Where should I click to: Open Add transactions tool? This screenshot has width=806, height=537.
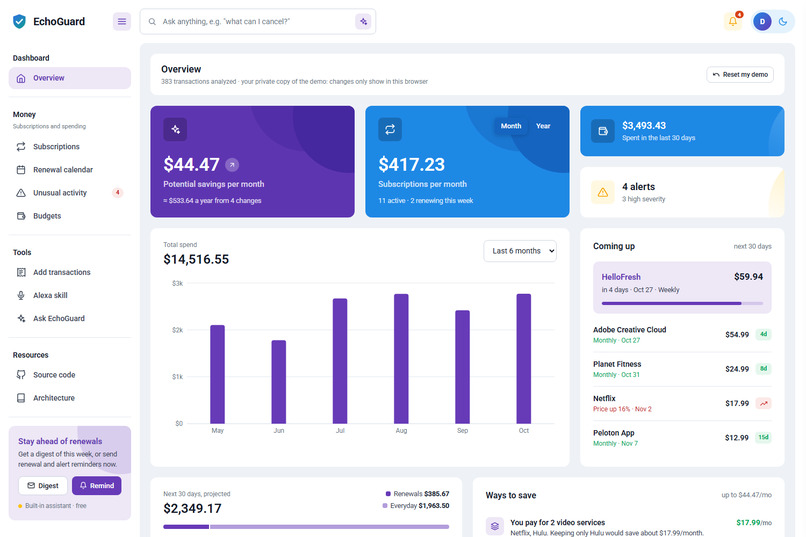coord(70,272)
